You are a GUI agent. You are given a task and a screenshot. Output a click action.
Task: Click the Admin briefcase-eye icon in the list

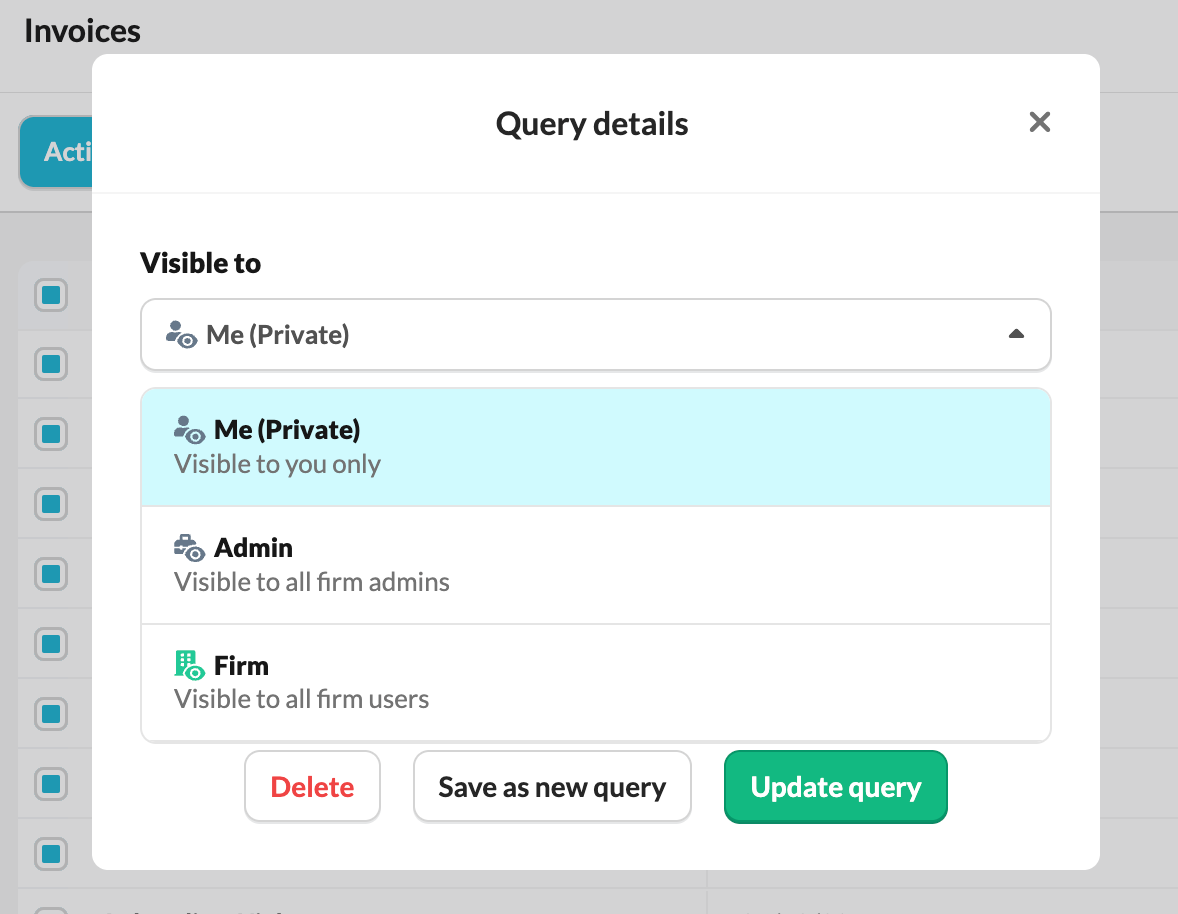click(x=189, y=548)
